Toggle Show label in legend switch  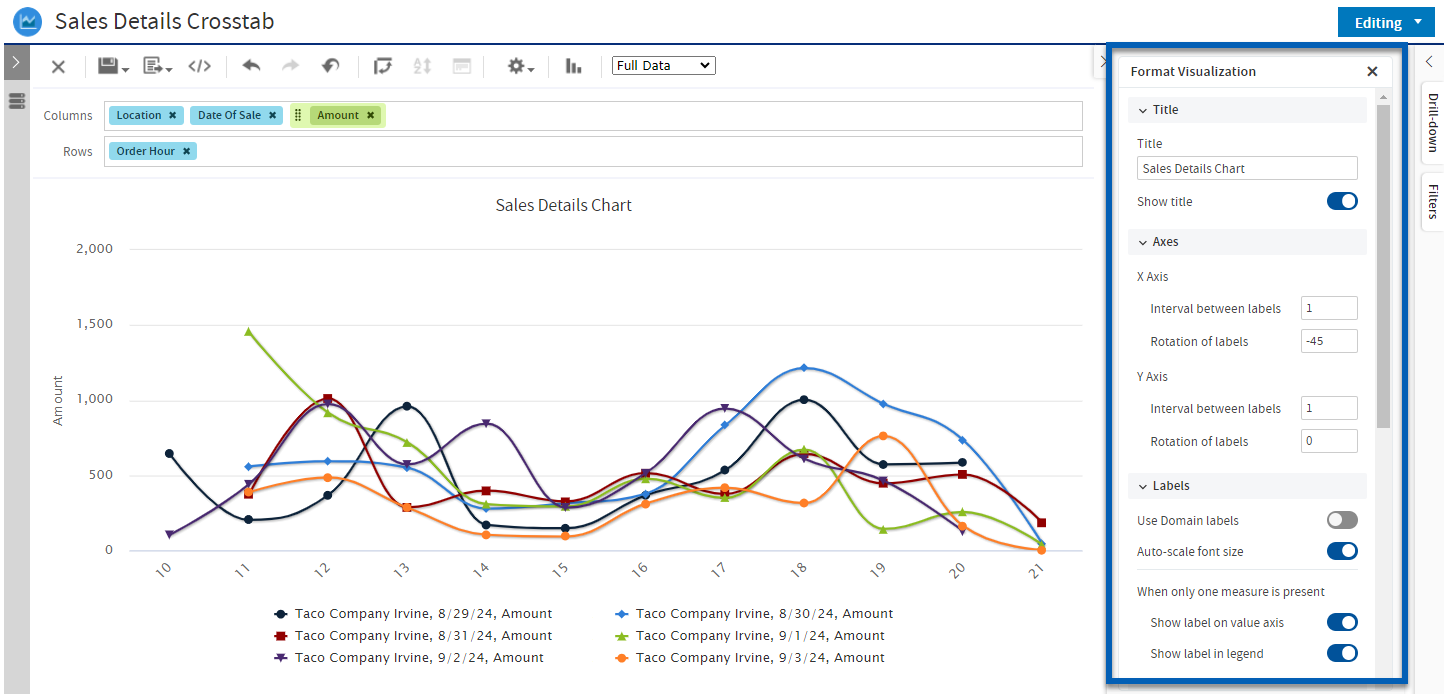click(1342, 653)
